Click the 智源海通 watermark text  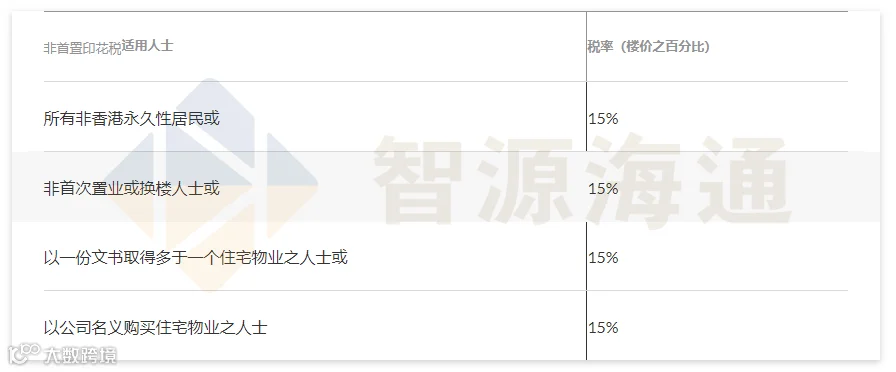[582, 180]
